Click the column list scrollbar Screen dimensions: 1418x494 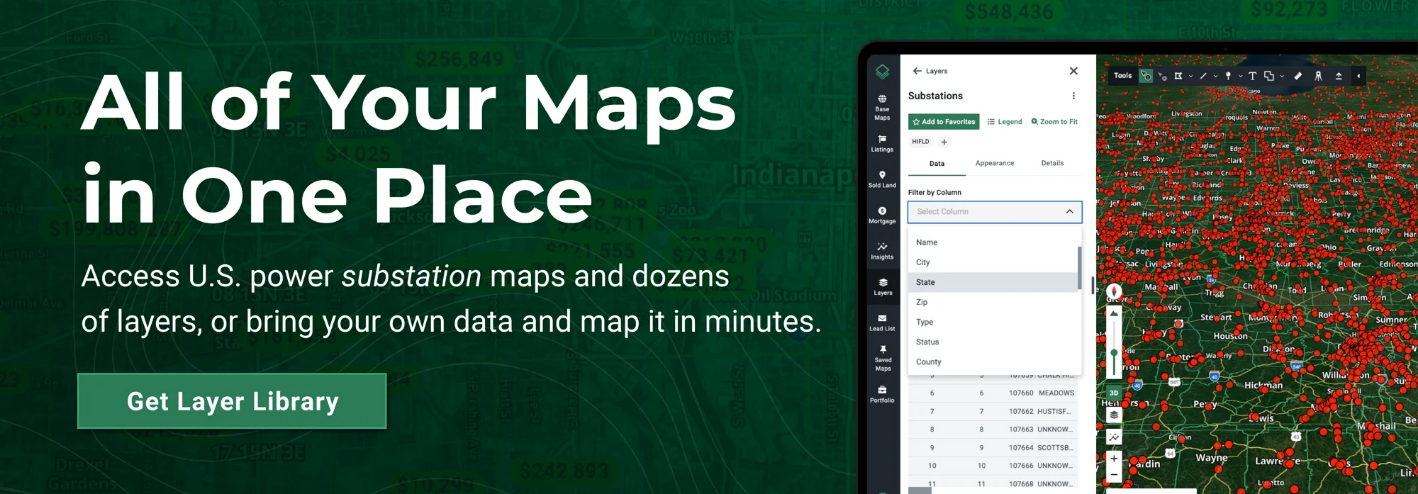pyautogui.click(x=1079, y=268)
